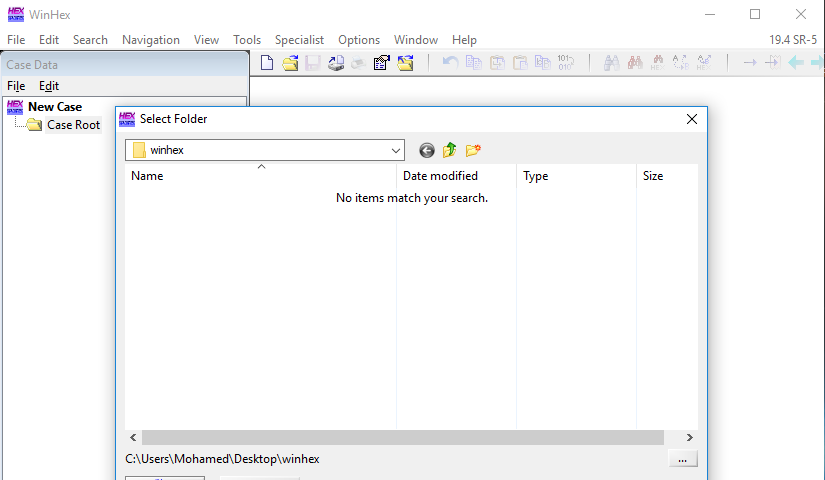Sort by the Type column header
The width and height of the screenshot is (825, 480).
click(x=576, y=176)
